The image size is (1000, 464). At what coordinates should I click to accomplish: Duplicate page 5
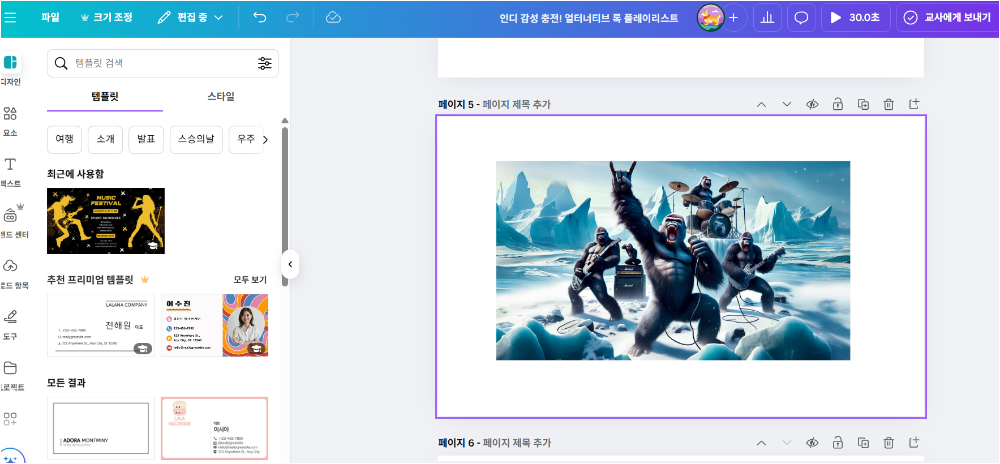863,105
